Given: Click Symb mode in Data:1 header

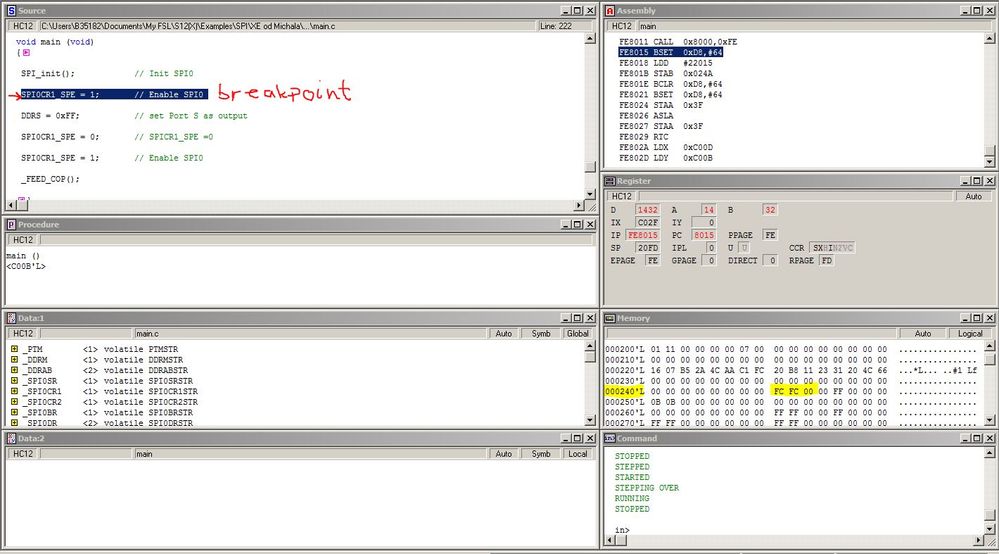Looking at the screenshot, I should pos(541,334).
